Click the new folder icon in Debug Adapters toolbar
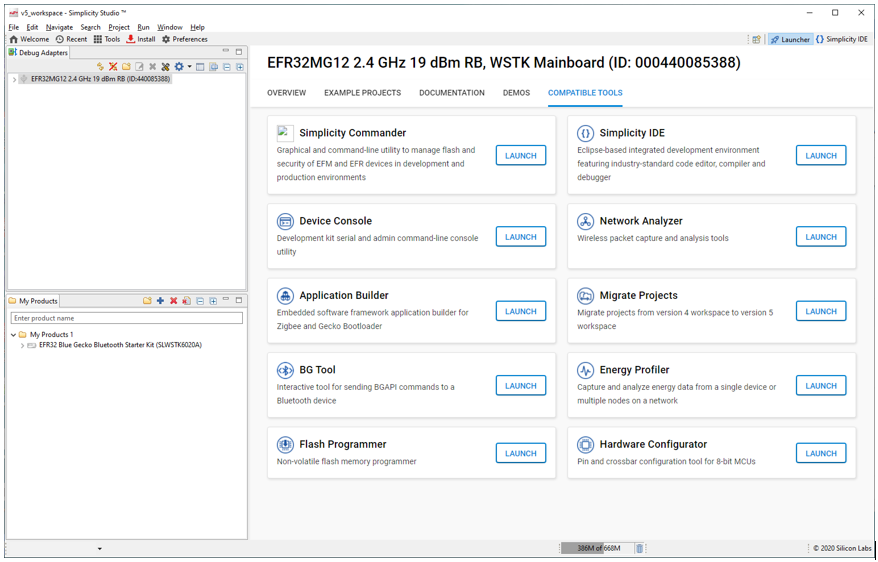Image resolution: width=878 pixels, height=562 pixels. [126, 67]
